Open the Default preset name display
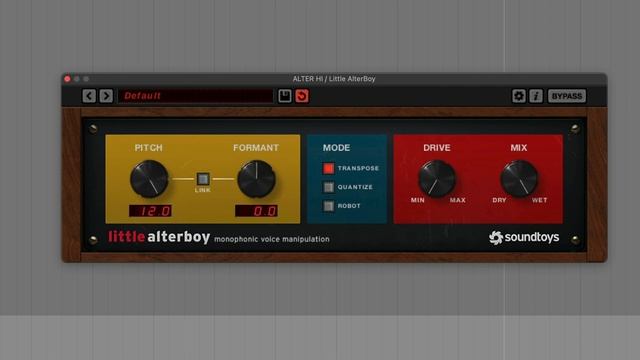 pyautogui.click(x=196, y=96)
